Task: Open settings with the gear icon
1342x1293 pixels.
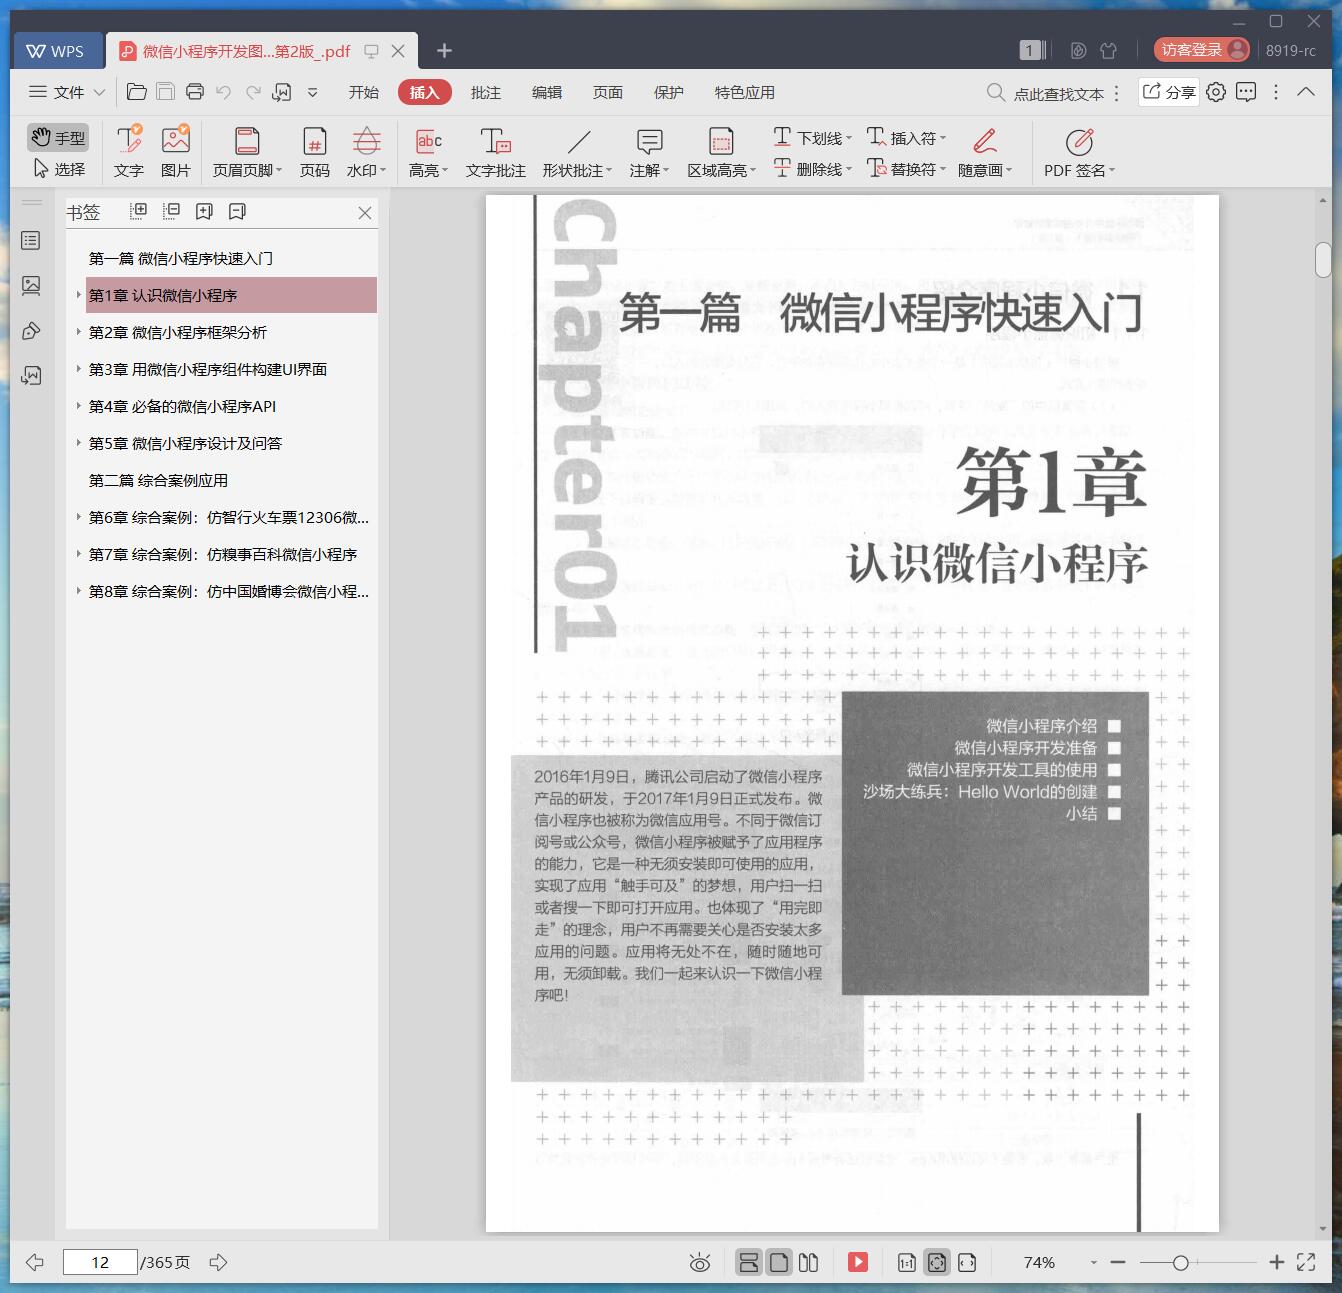Action: point(1216,92)
